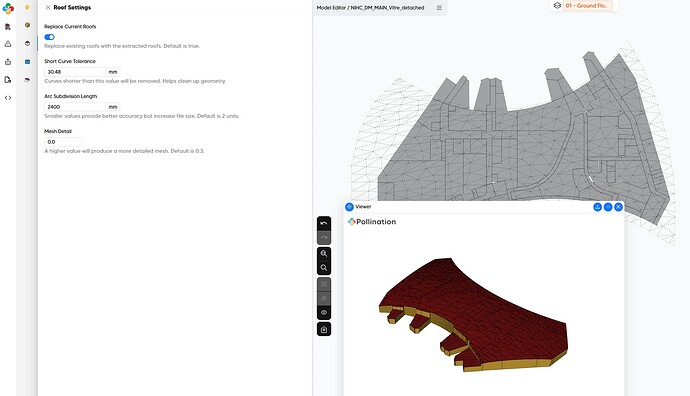Click the 'Roof Settings' panel title
The width and height of the screenshot is (690, 396).
coord(72,7)
